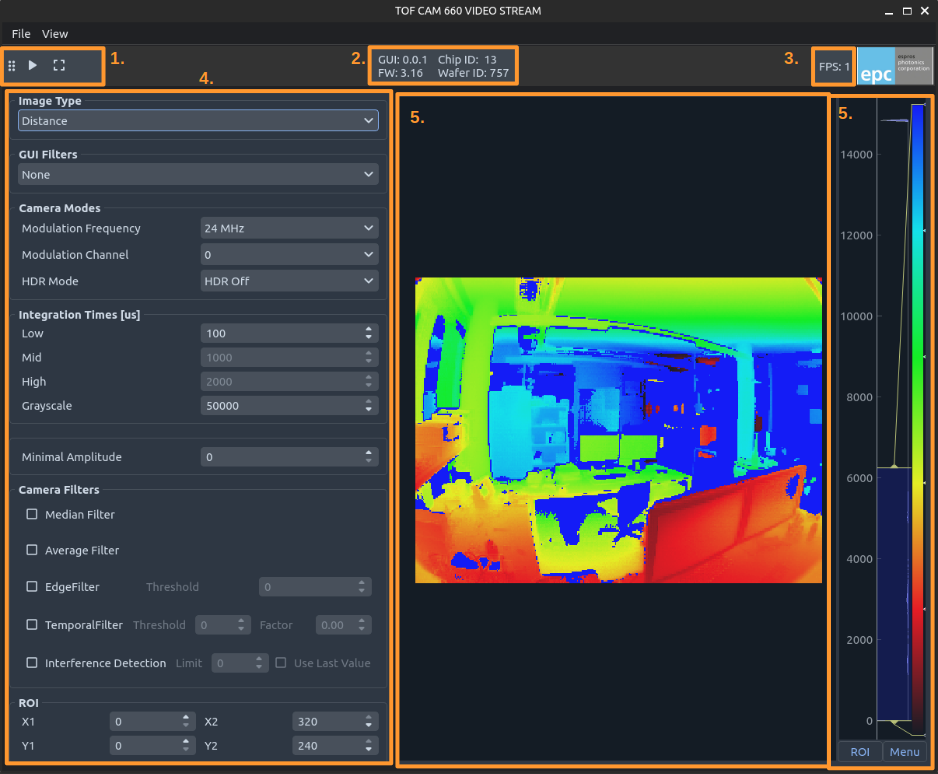Image resolution: width=938 pixels, height=774 pixels.
Task: Click the Grayscale integration time field
Action: pyautogui.click(x=290, y=406)
